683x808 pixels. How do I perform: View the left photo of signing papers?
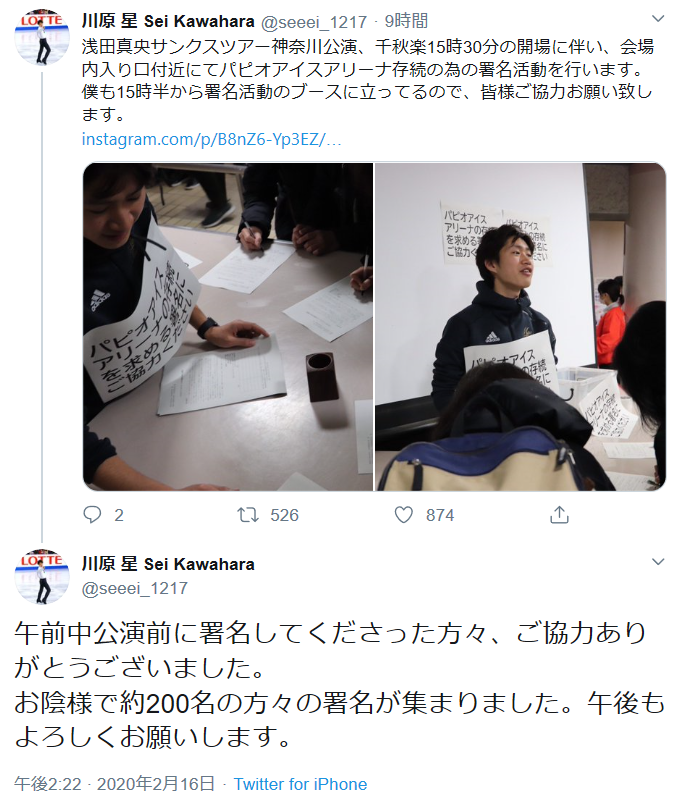click(x=228, y=327)
